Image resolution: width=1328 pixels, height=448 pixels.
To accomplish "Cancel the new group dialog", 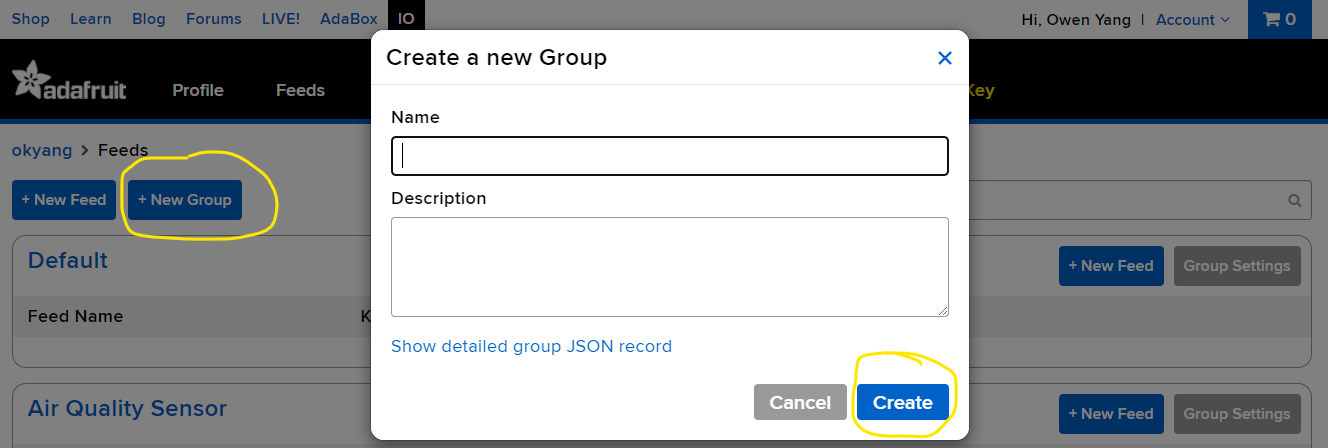I will [799, 402].
